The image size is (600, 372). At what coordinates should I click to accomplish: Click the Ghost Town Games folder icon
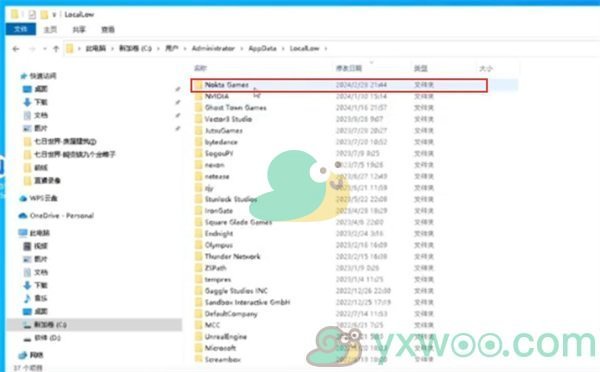[199, 108]
